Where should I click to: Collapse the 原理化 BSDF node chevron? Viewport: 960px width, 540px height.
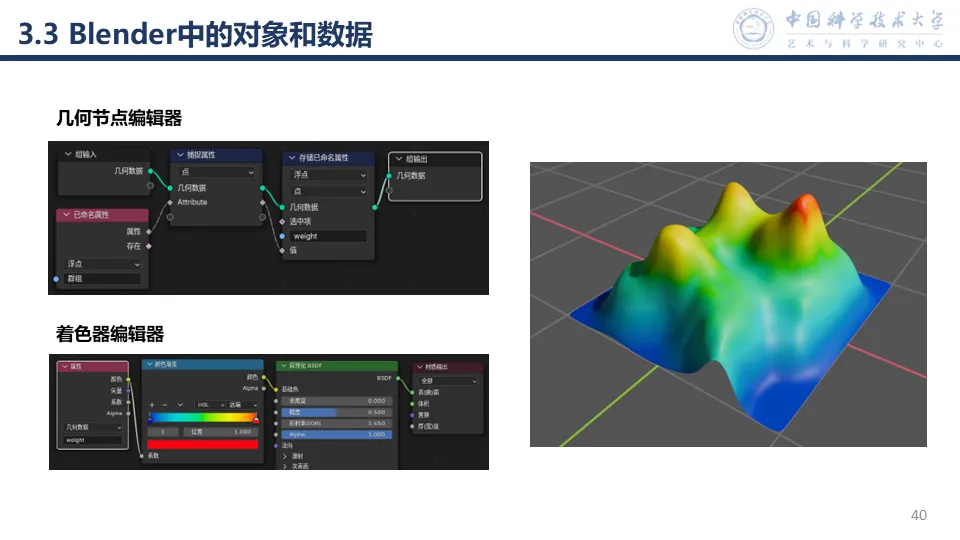[283, 366]
